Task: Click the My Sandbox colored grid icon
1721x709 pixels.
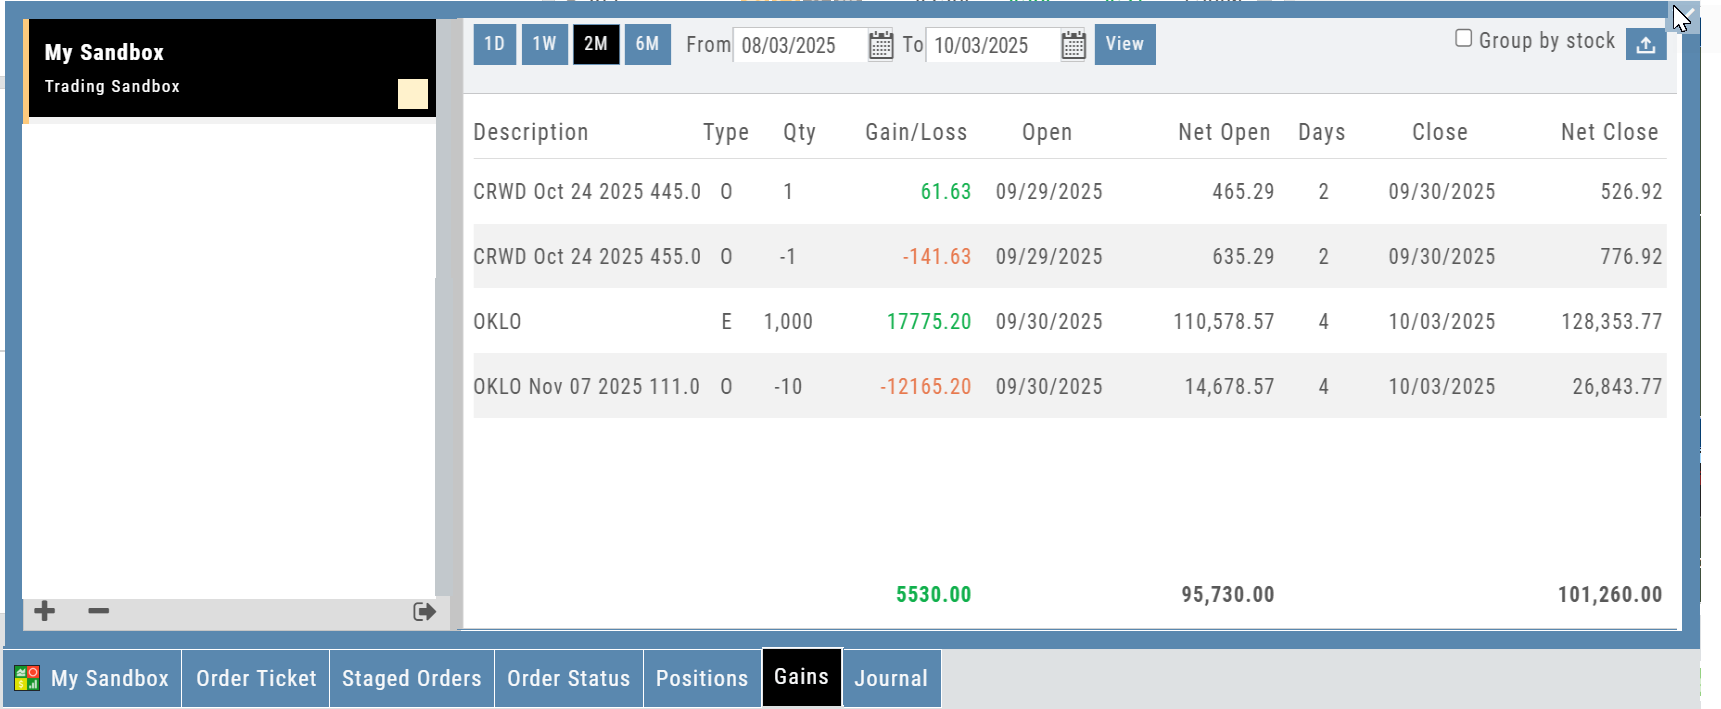Action: [27, 678]
